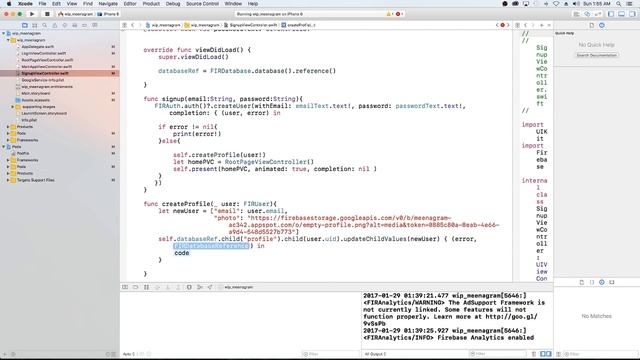Expand Targets Support Files folder
Screen dimensions: 640x360
(8, 180)
